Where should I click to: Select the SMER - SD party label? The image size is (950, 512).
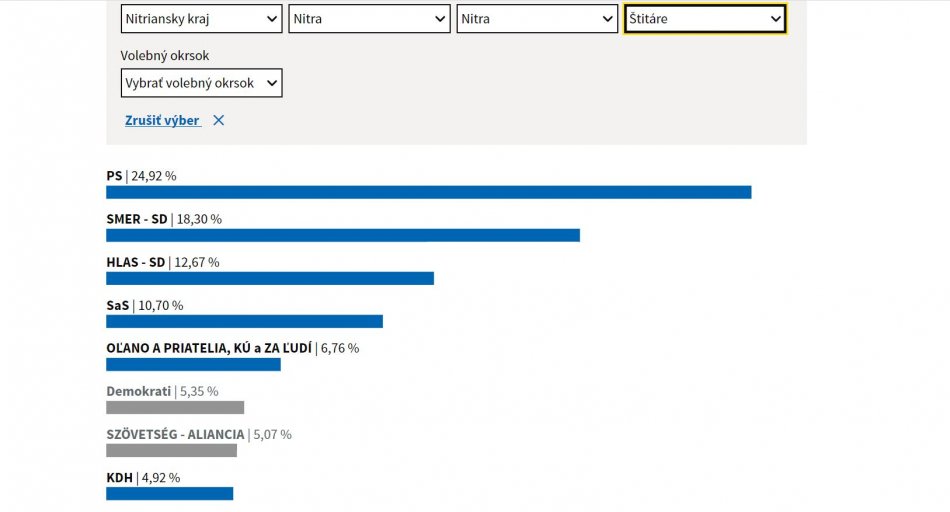(x=137, y=219)
